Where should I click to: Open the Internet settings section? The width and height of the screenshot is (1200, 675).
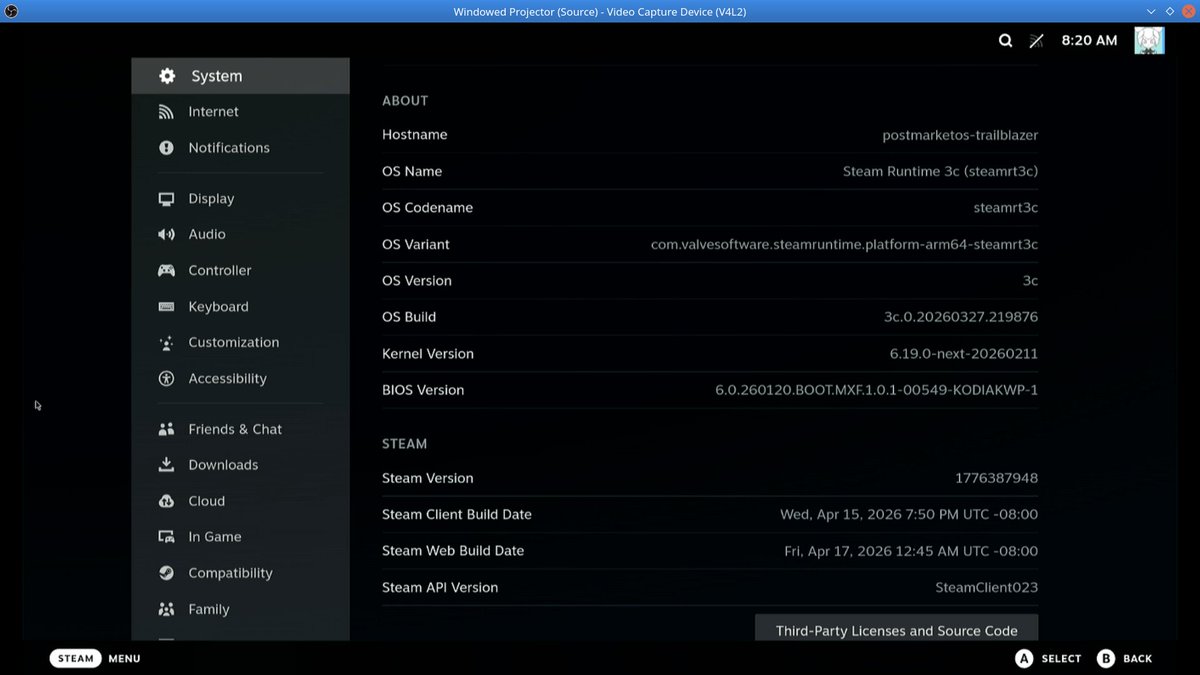(x=240, y=112)
